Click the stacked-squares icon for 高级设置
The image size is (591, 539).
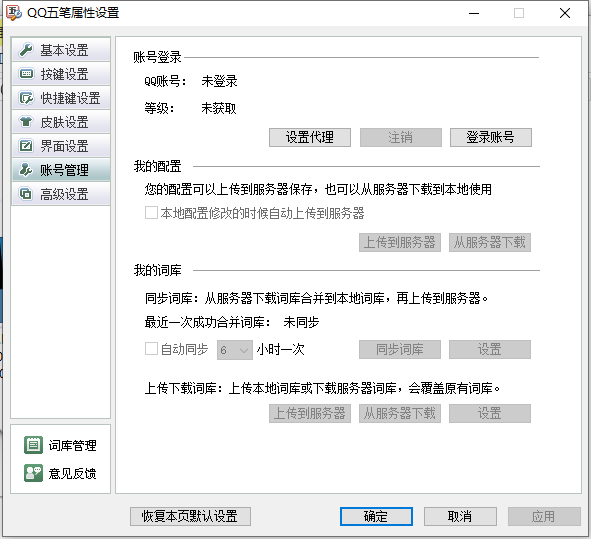click(26, 194)
